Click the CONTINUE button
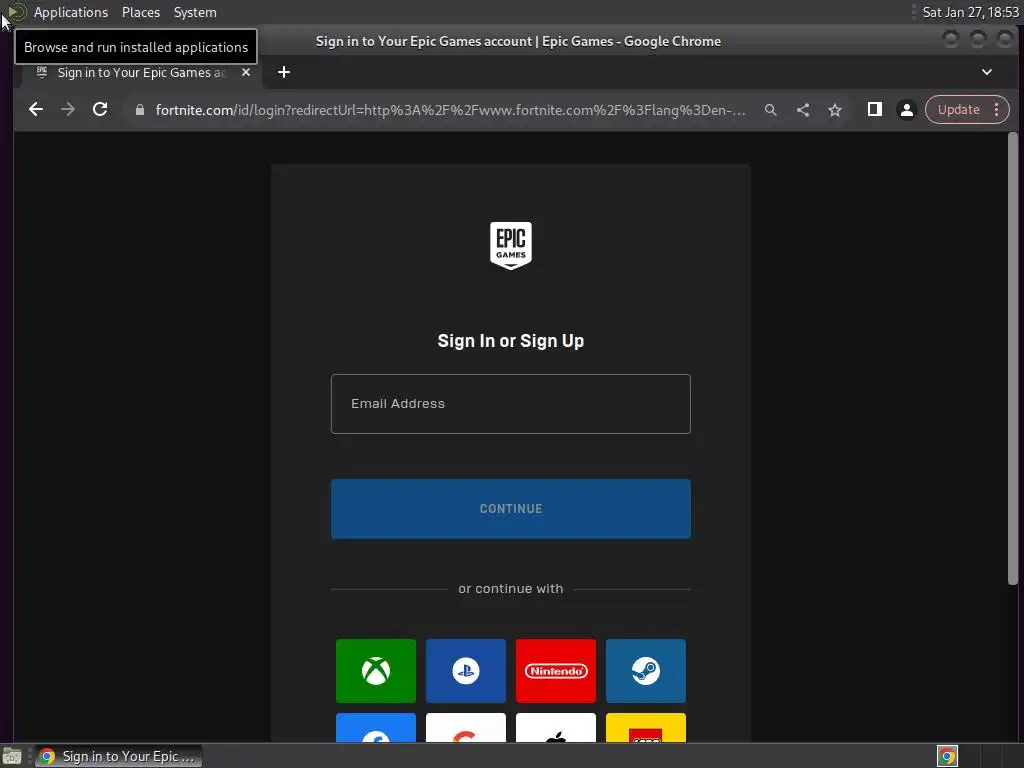The width and height of the screenshot is (1024, 768). 511,509
